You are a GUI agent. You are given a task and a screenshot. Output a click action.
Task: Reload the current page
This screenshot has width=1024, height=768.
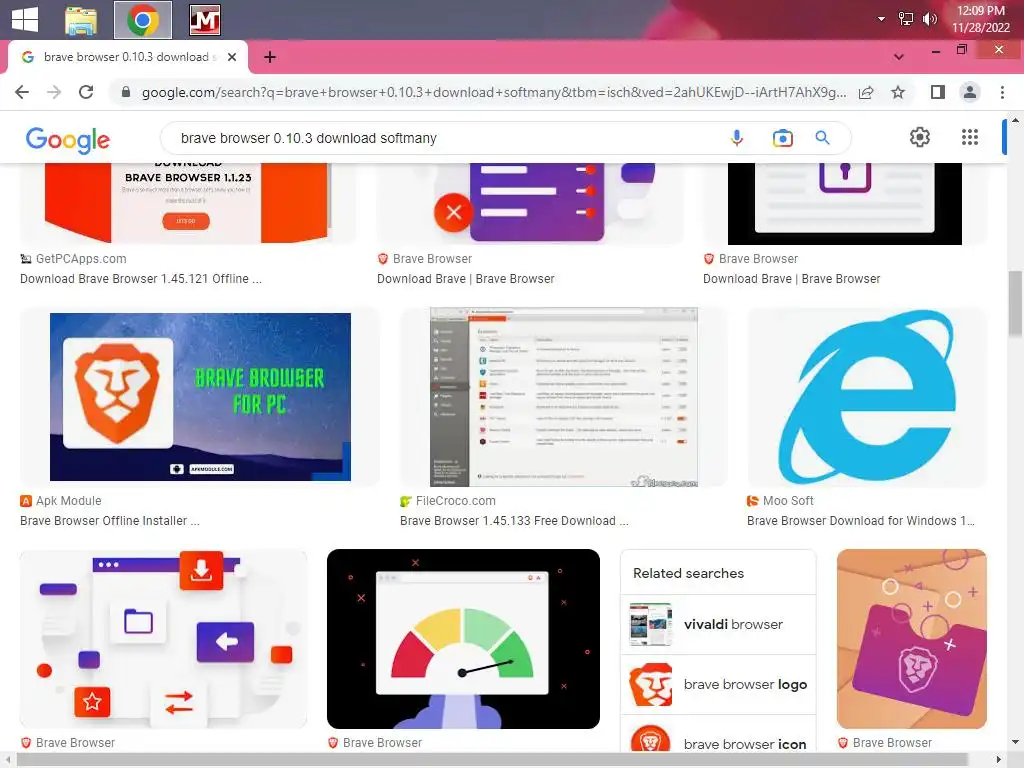86,92
